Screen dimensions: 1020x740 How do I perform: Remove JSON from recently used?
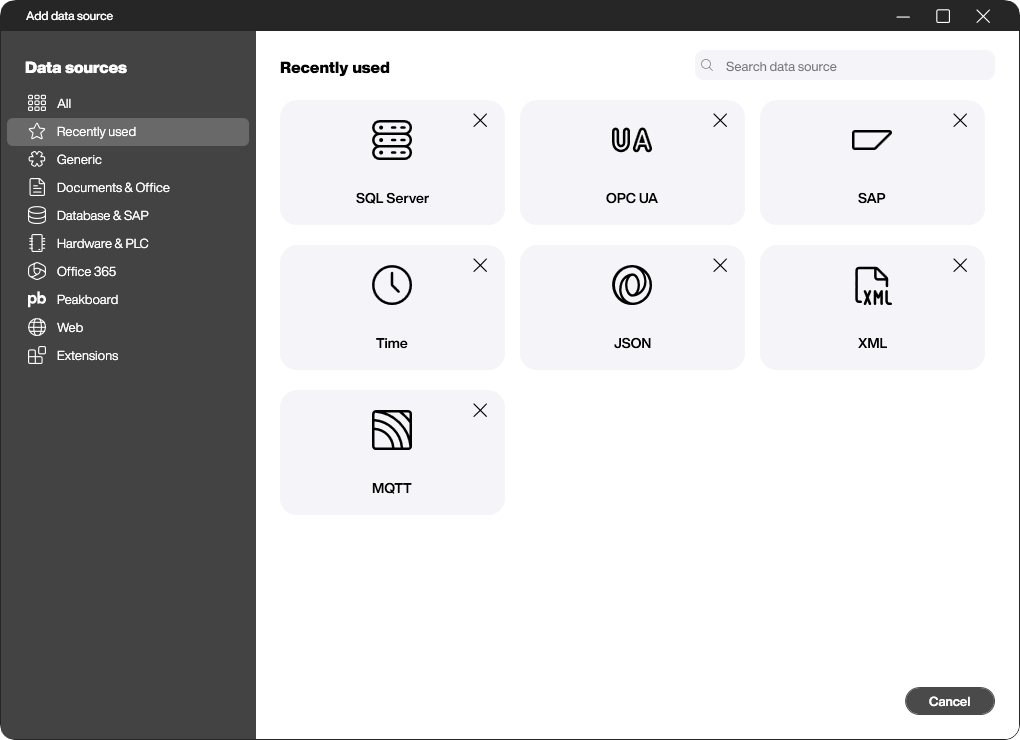point(720,265)
